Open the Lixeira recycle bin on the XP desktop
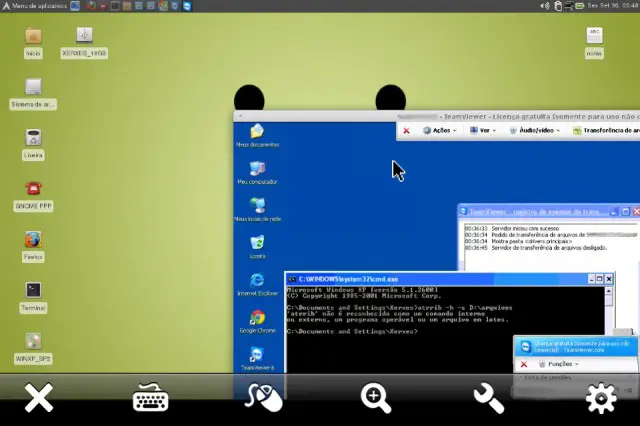Viewport: 640px width, 426px height. tap(257, 247)
